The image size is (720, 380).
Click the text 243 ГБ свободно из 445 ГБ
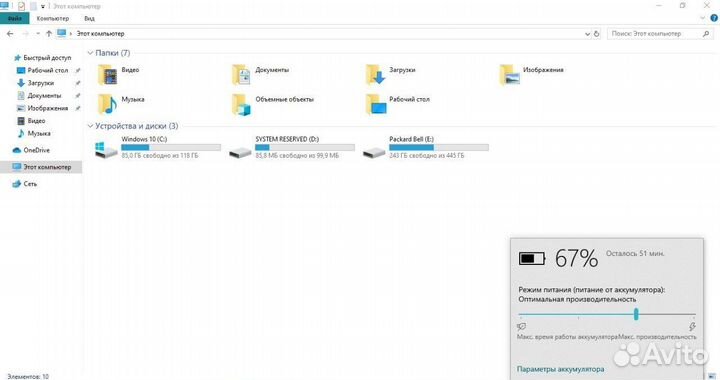coord(427,156)
